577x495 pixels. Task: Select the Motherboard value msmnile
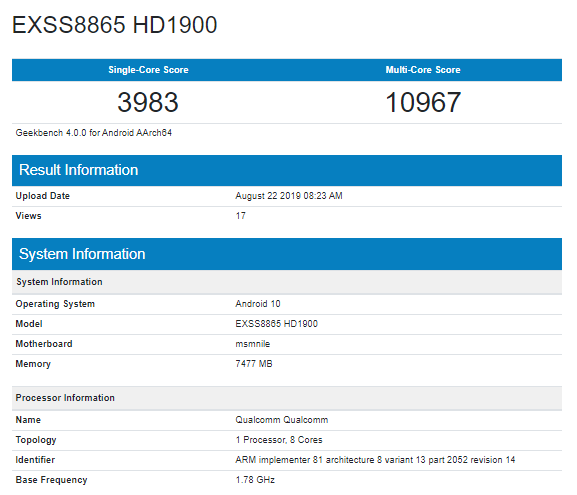click(x=253, y=344)
